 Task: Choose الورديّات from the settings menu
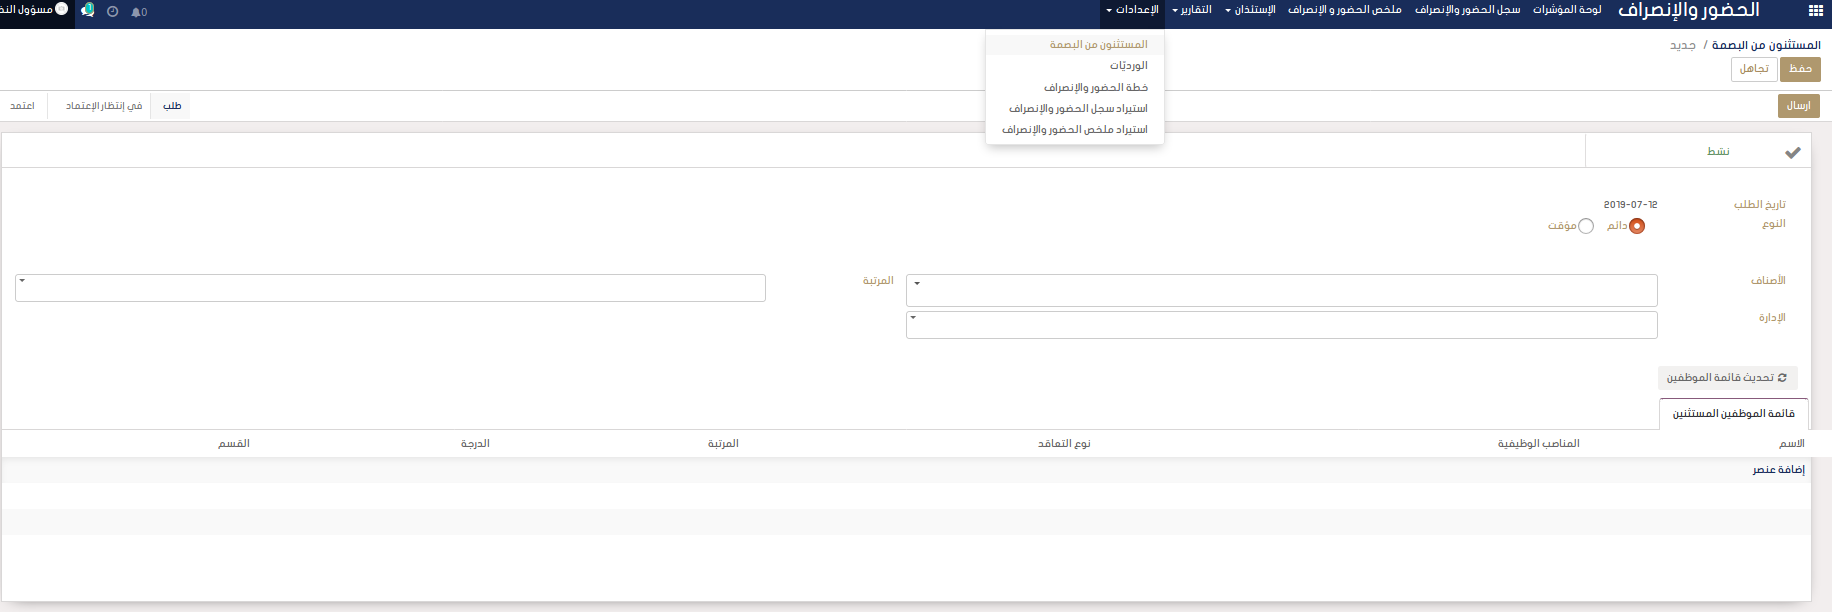(x=1128, y=66)
